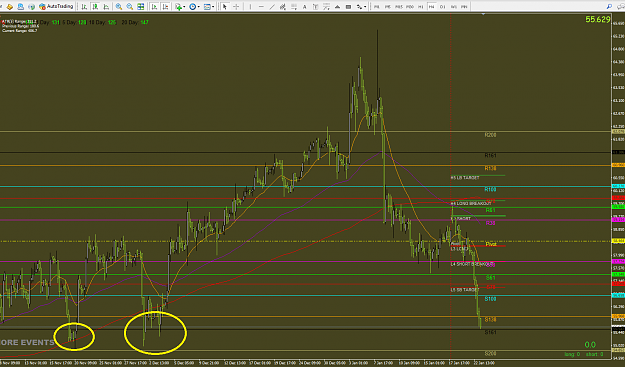Switch to the H1 timeframe
The width and height of the screenshot is (625, 367).
421,7
